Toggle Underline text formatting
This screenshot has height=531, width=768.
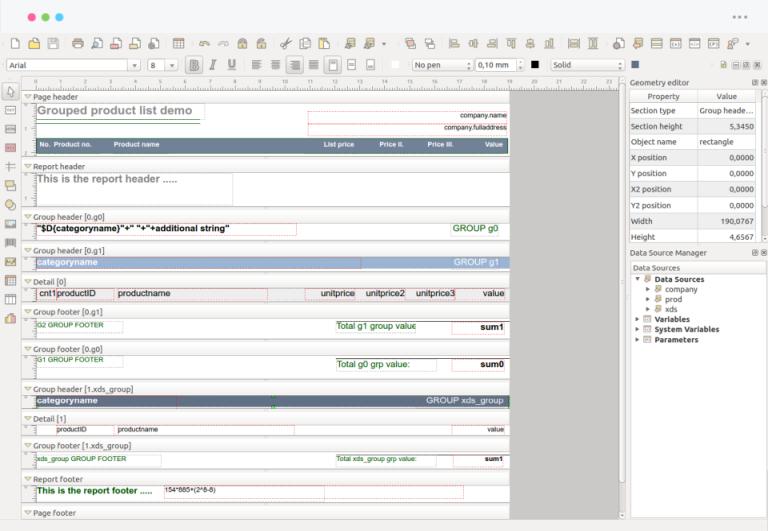231,65
